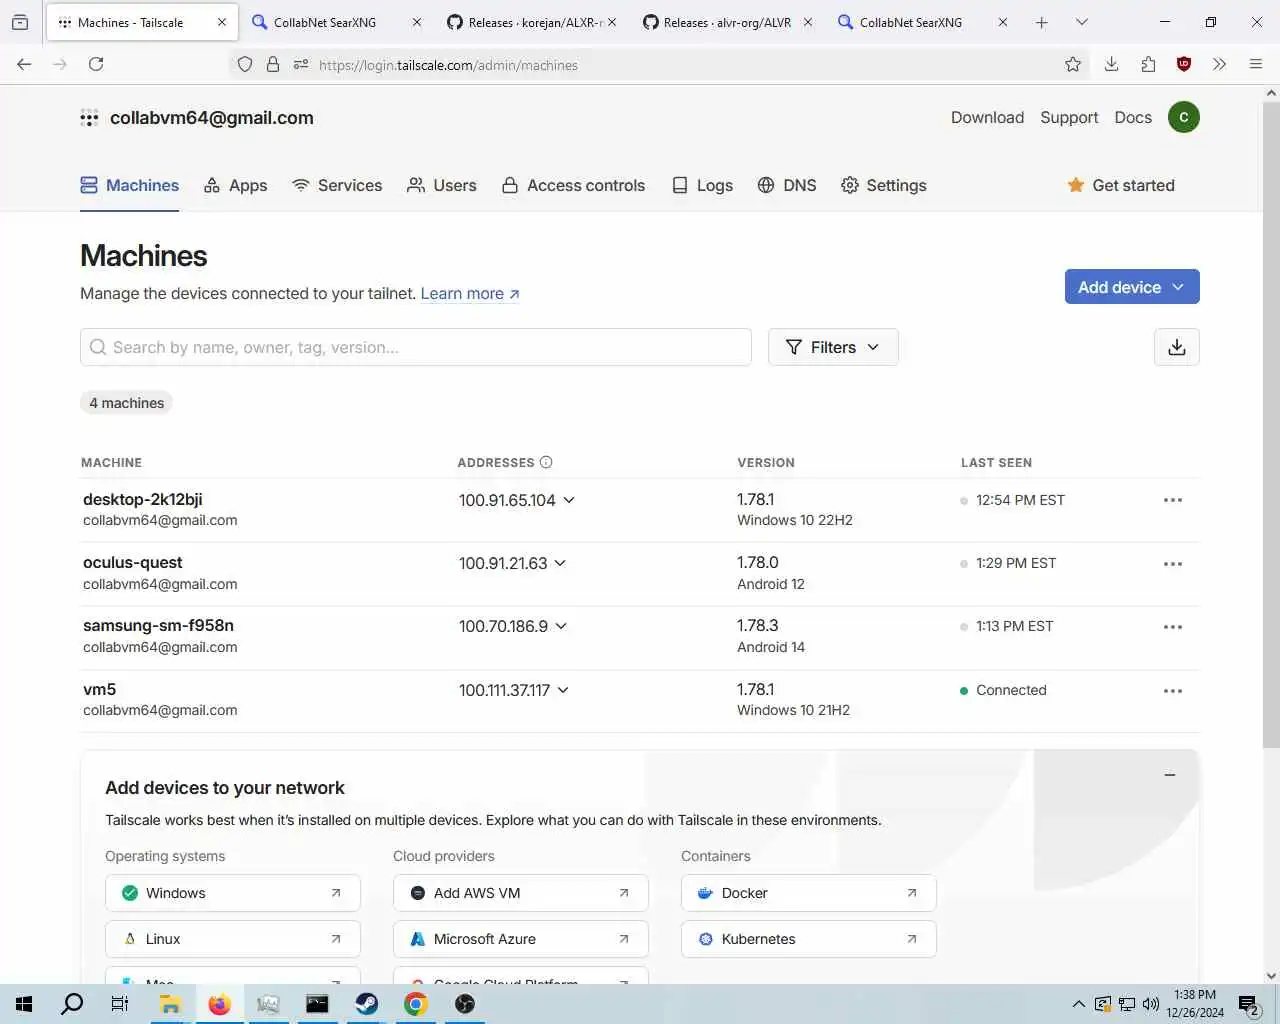This screenshot has width=1280, height=1024.
Task: Click the Learn more link
Action: (x=470, y=293)
